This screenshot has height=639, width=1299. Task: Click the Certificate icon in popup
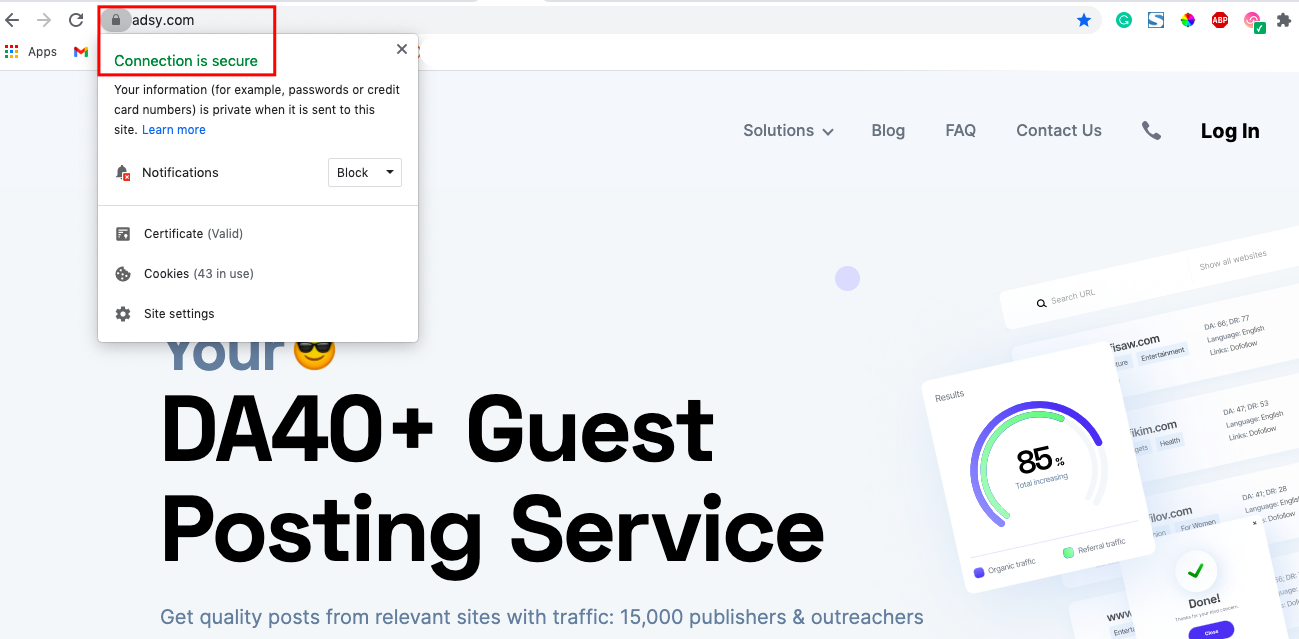123,234
